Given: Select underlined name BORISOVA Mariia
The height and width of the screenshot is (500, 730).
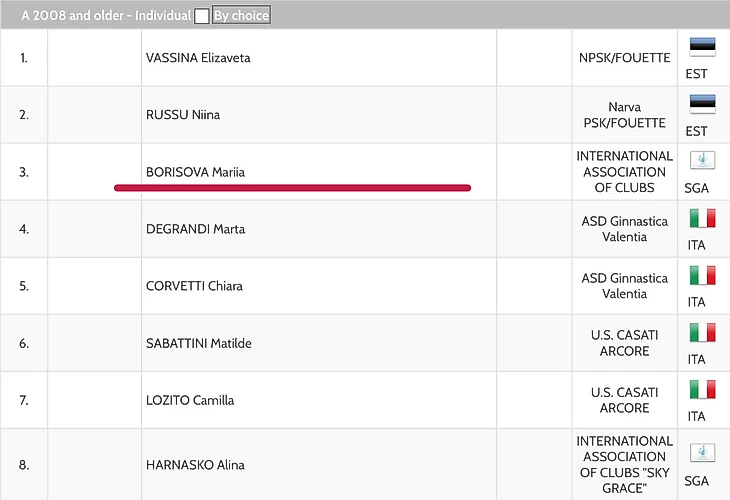Looking at the screenshot, I should [x=195, y=172].
